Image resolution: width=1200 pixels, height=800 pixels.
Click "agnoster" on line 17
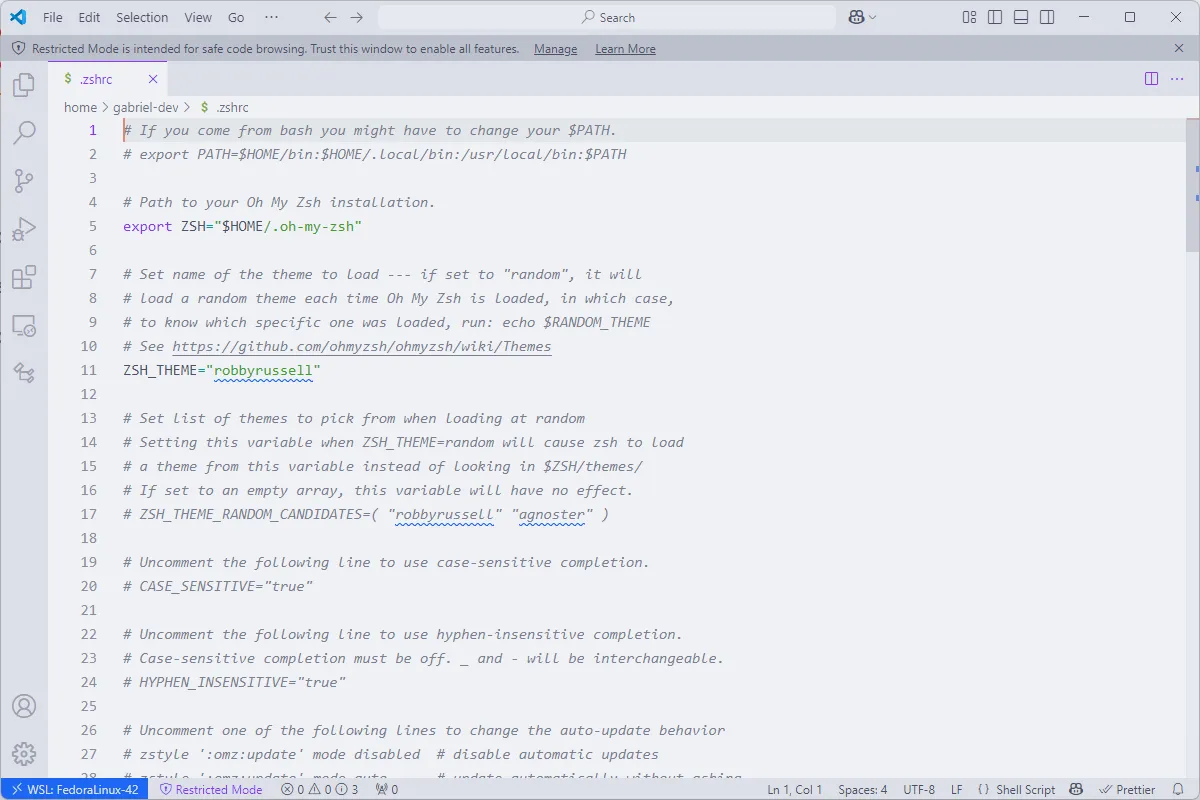(x=553, y=514)
